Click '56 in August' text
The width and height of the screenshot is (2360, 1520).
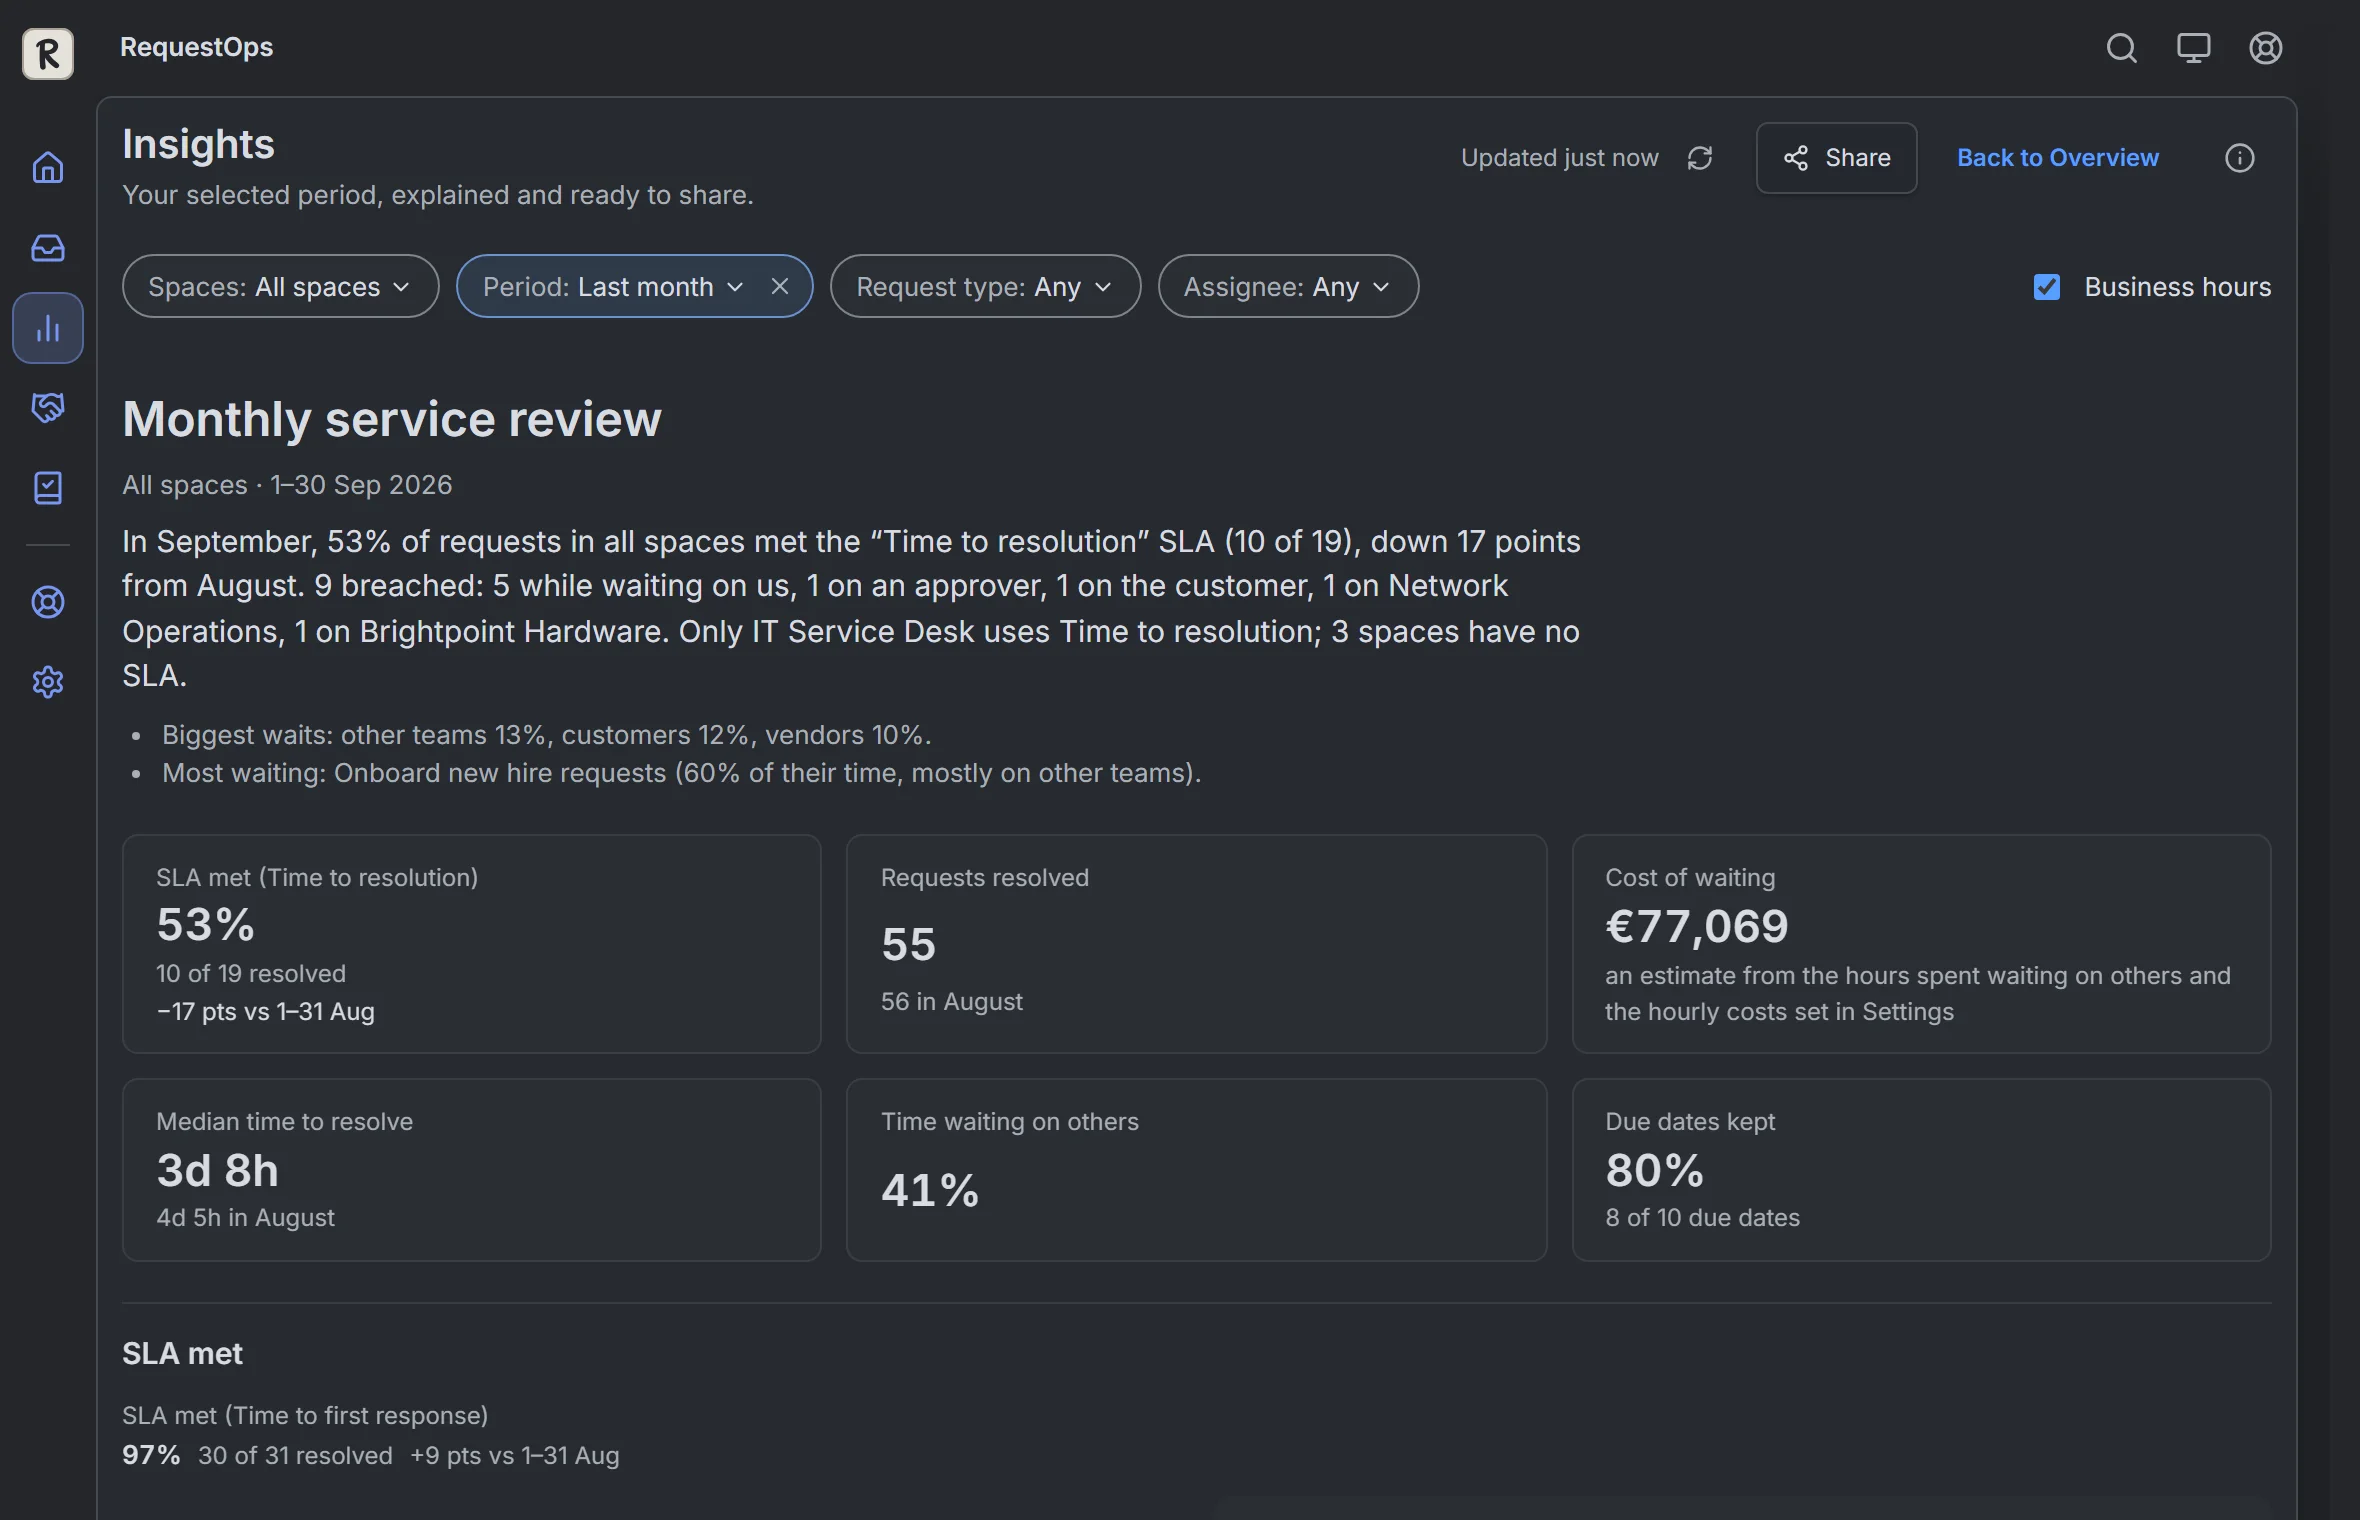951,1001
